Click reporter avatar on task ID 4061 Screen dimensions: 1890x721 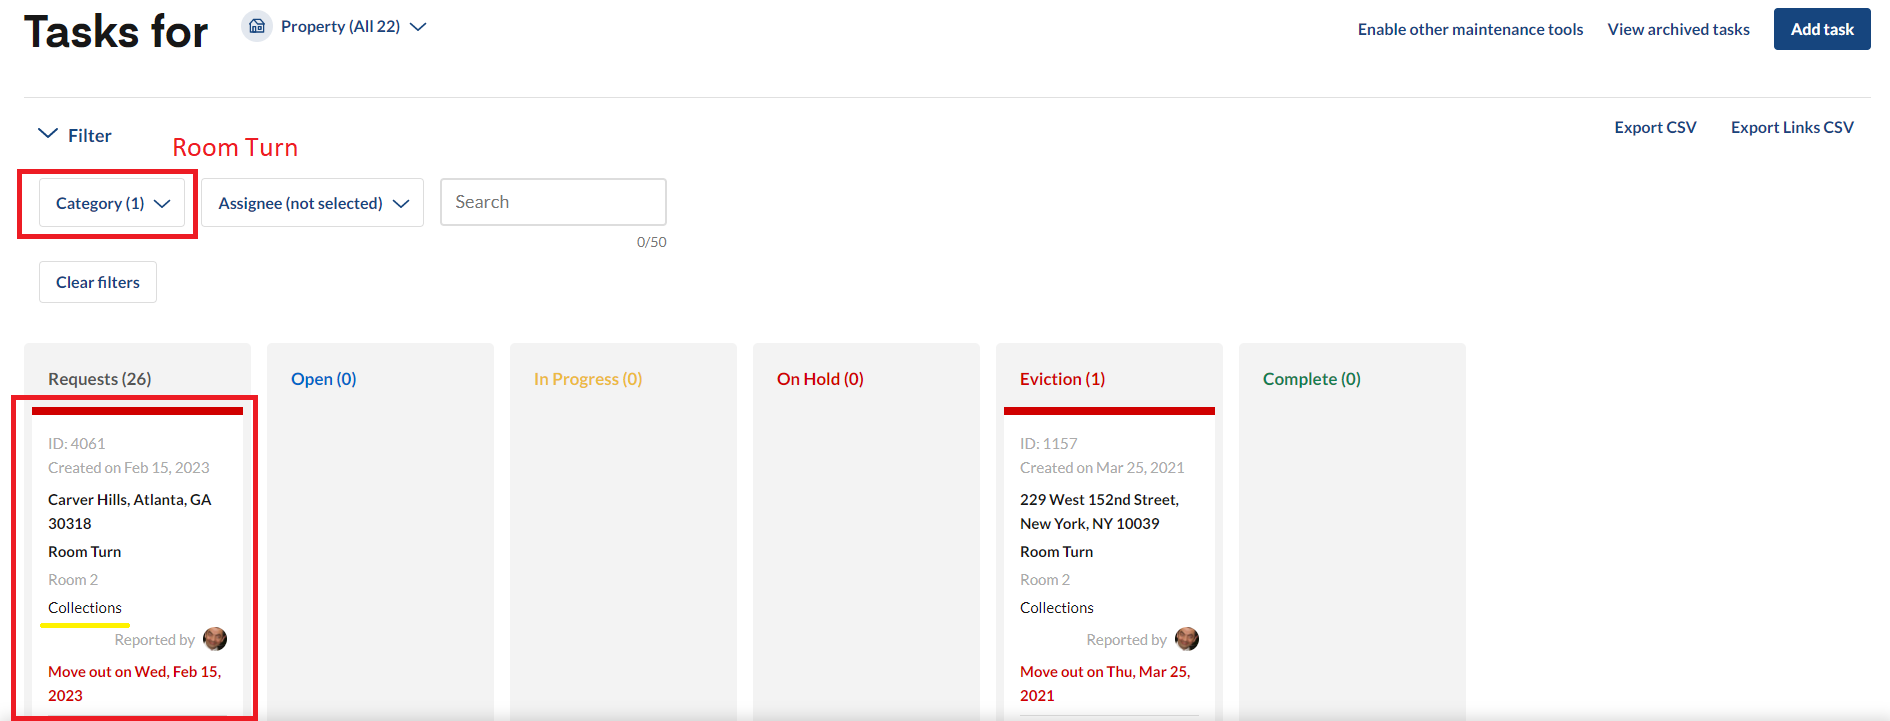tap(215, 639)
